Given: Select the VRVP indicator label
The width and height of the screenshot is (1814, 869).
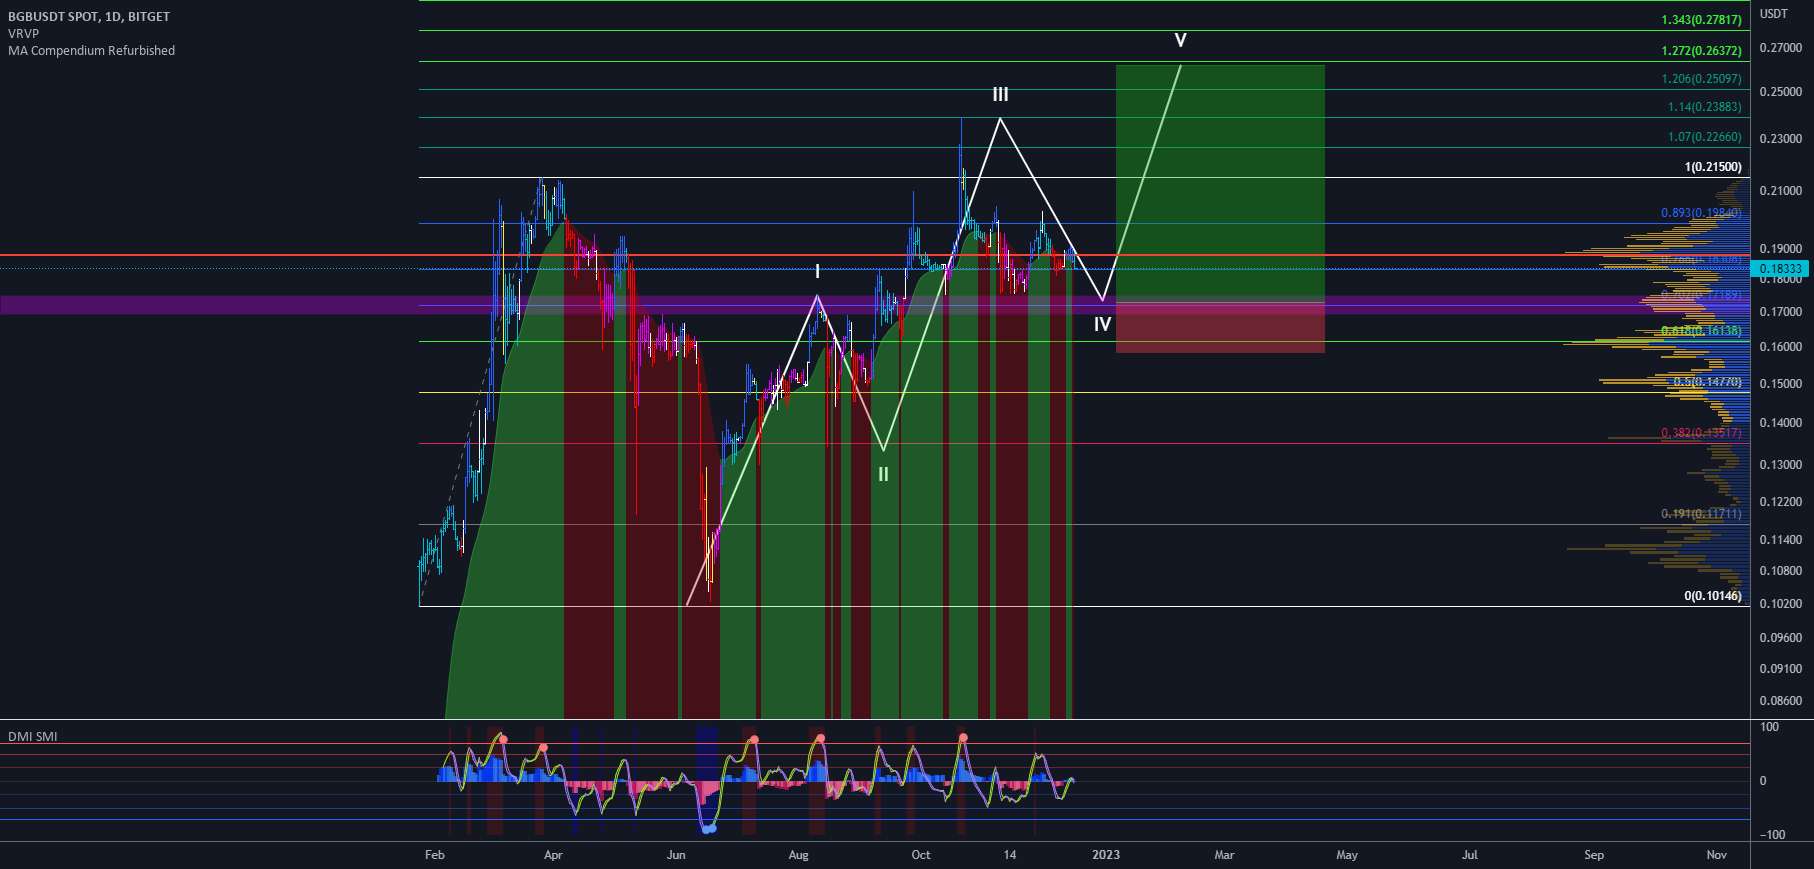Looking at the screenshot, I should tap(24, 34).
